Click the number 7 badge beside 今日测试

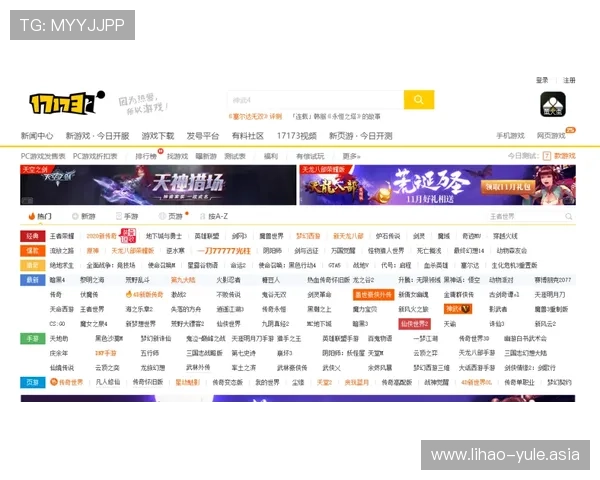pos(547,156)
